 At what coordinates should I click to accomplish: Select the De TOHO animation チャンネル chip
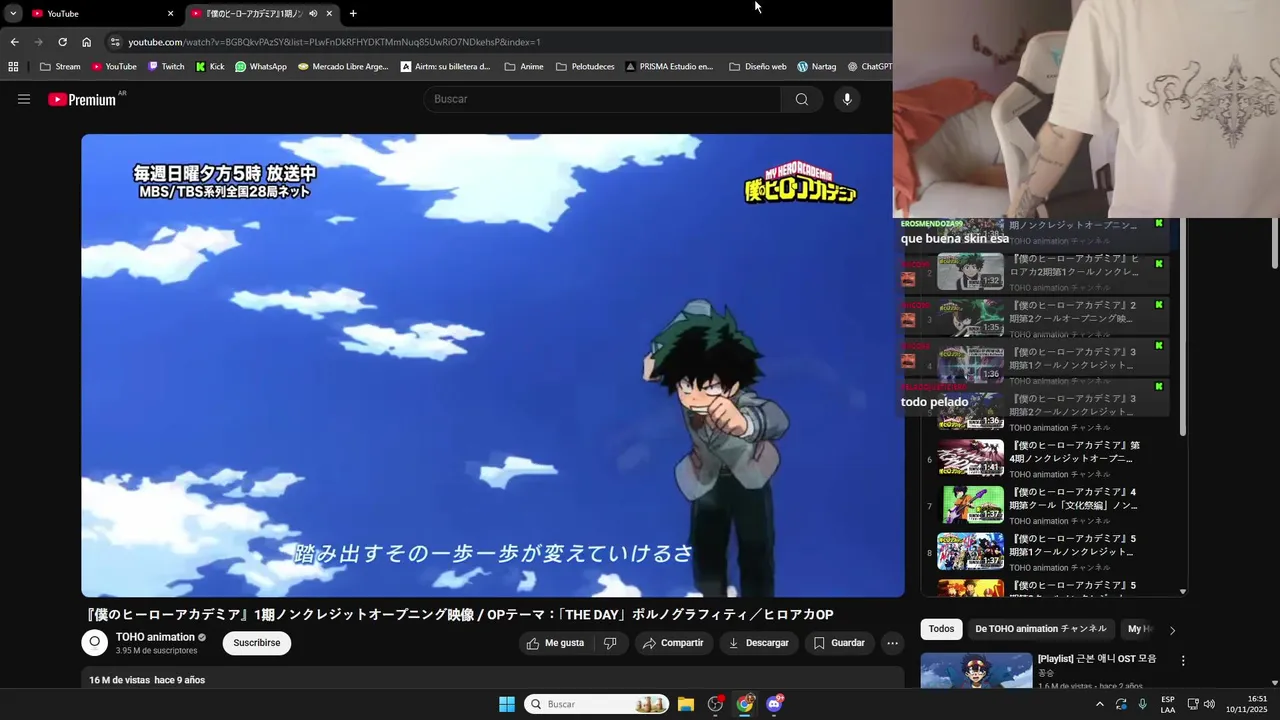(1041, 629)
